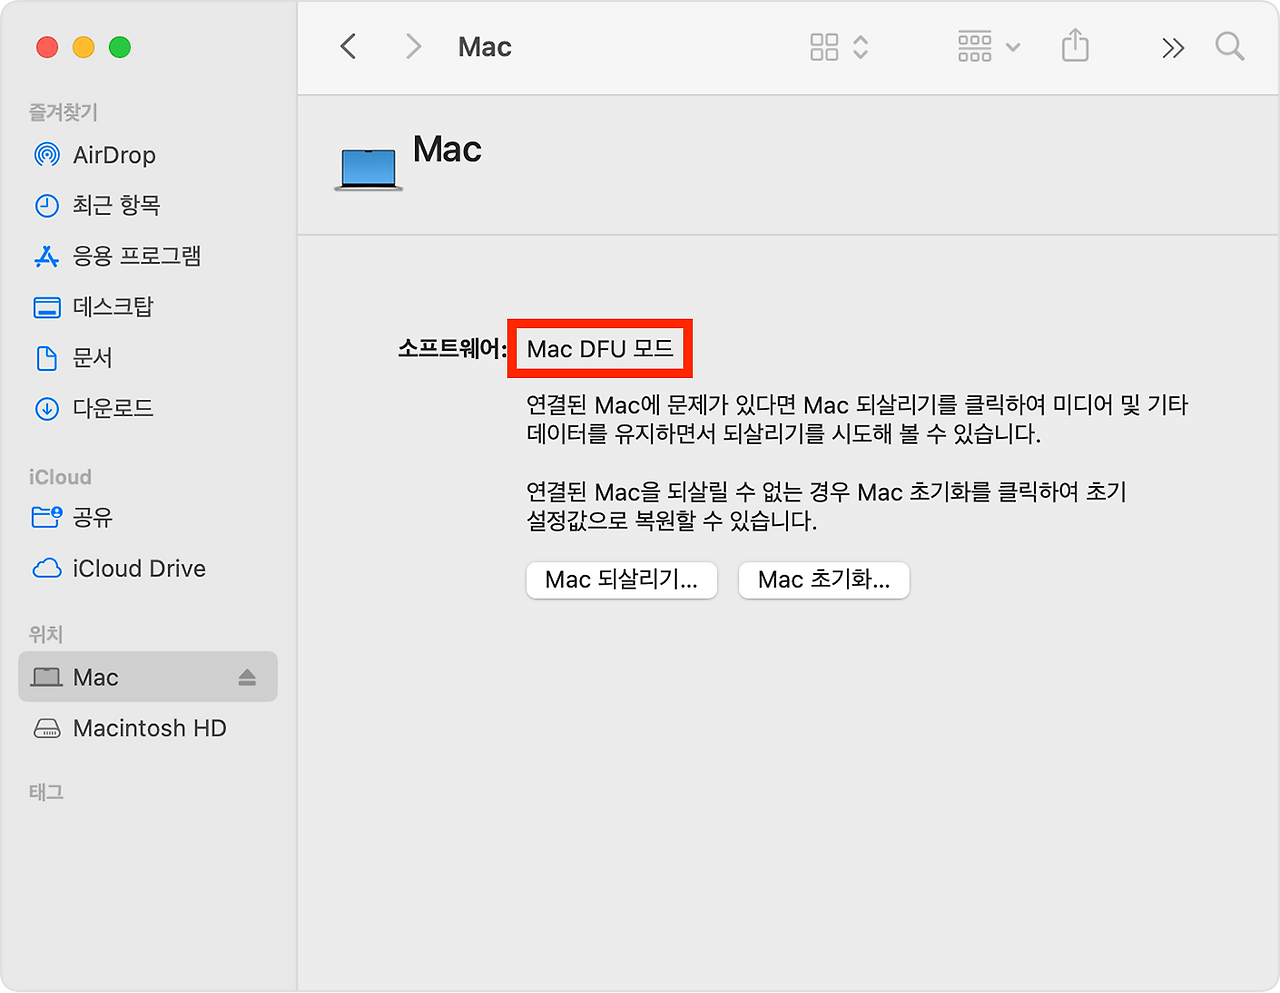Open the icon view switcher
Viewport: 1280px width, 993px height.
coord(839,47)
